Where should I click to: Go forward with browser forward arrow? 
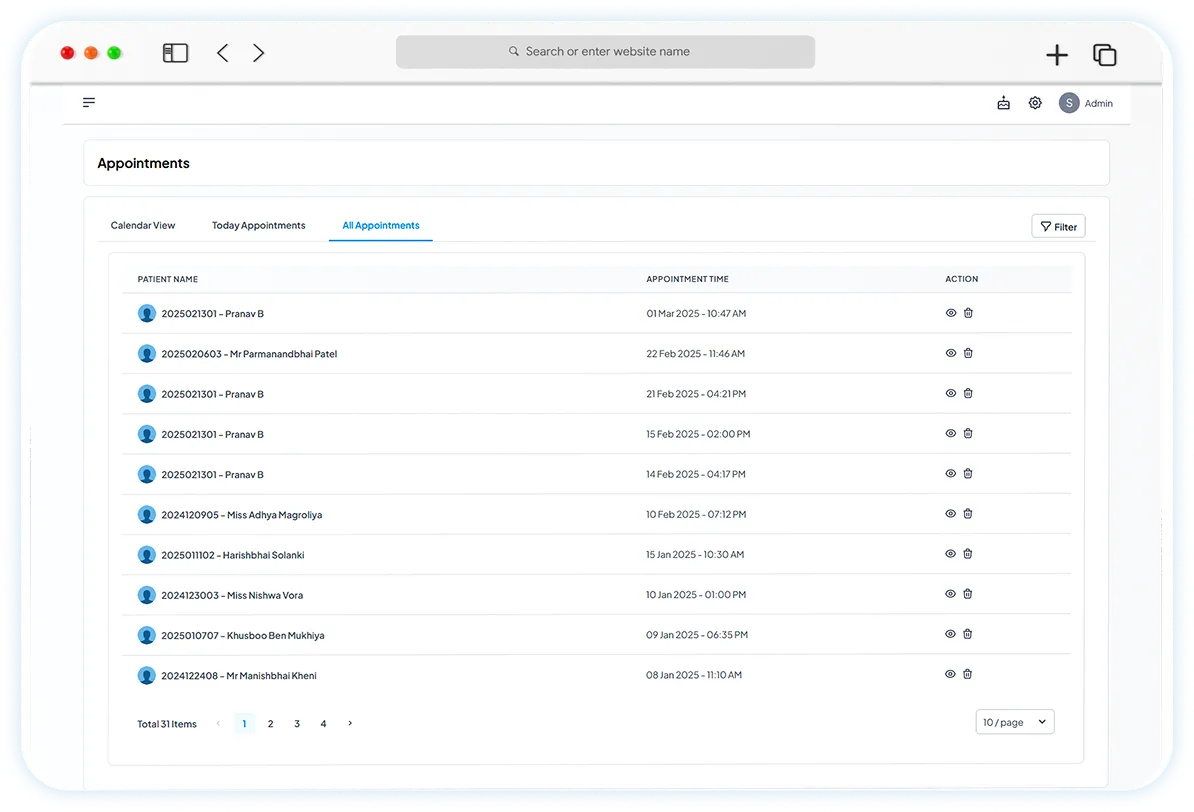tap(259, 53)
